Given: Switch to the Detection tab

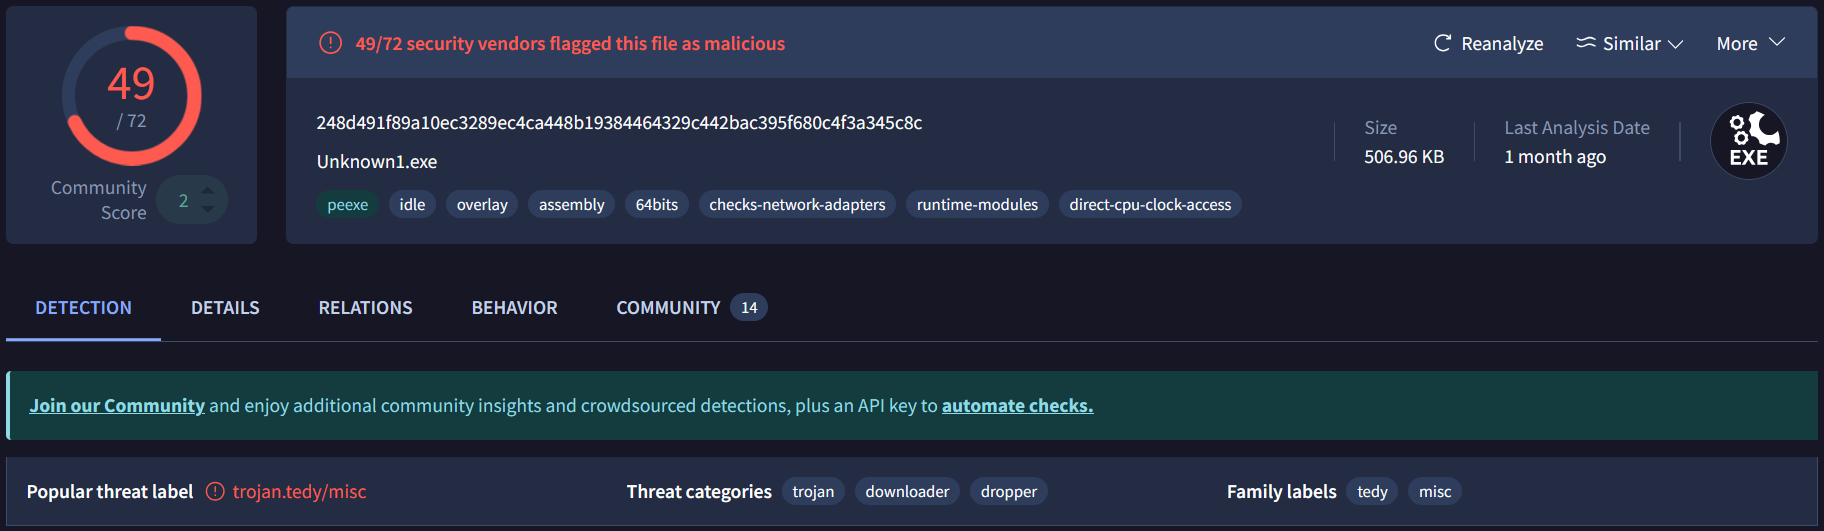Looking at the screenshot, I should (x=83, y=308).
